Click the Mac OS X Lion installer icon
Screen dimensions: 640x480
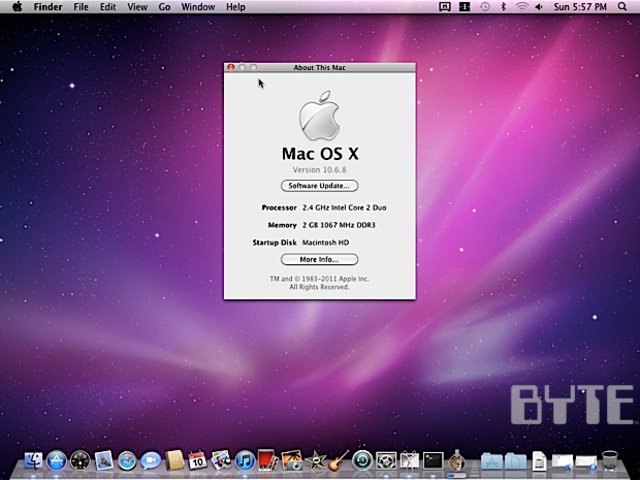(456, 461)
